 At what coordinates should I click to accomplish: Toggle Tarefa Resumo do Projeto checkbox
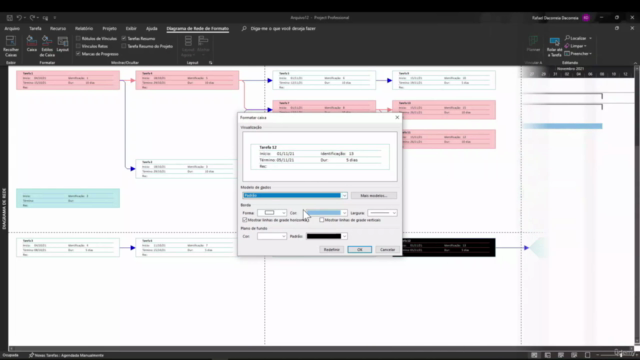click(x=124, y=46)
